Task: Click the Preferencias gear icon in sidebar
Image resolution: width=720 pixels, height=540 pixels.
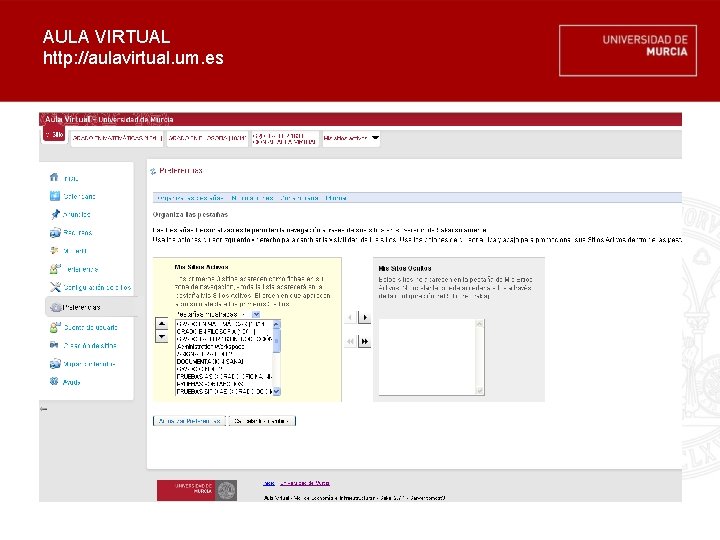Action: click(x=56, y=307)
